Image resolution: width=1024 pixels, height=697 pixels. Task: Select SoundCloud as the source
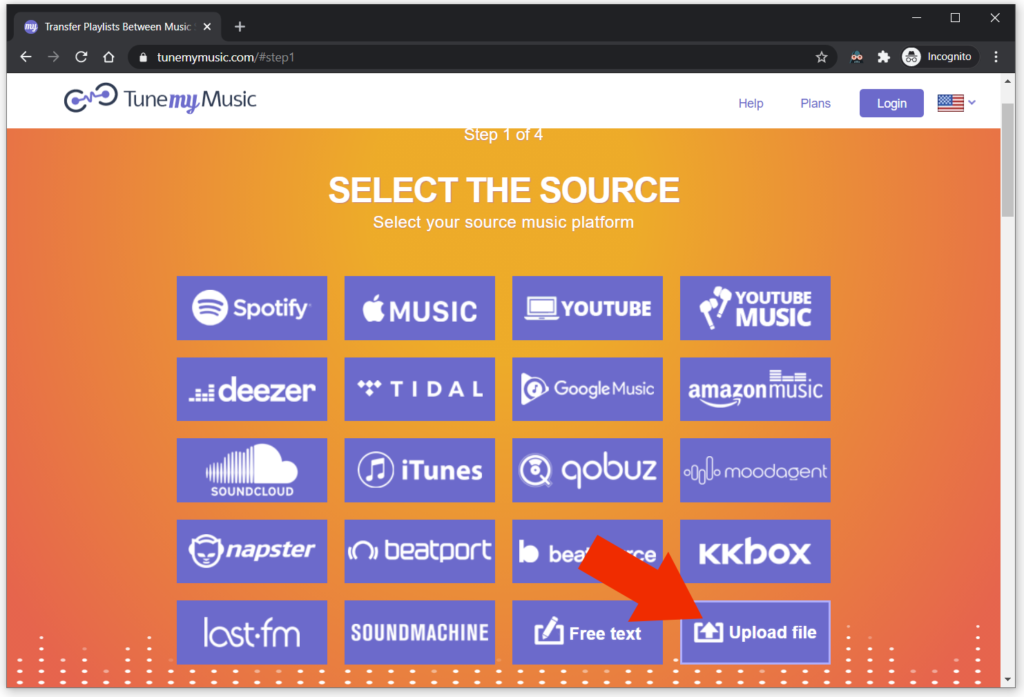point(251,470)
